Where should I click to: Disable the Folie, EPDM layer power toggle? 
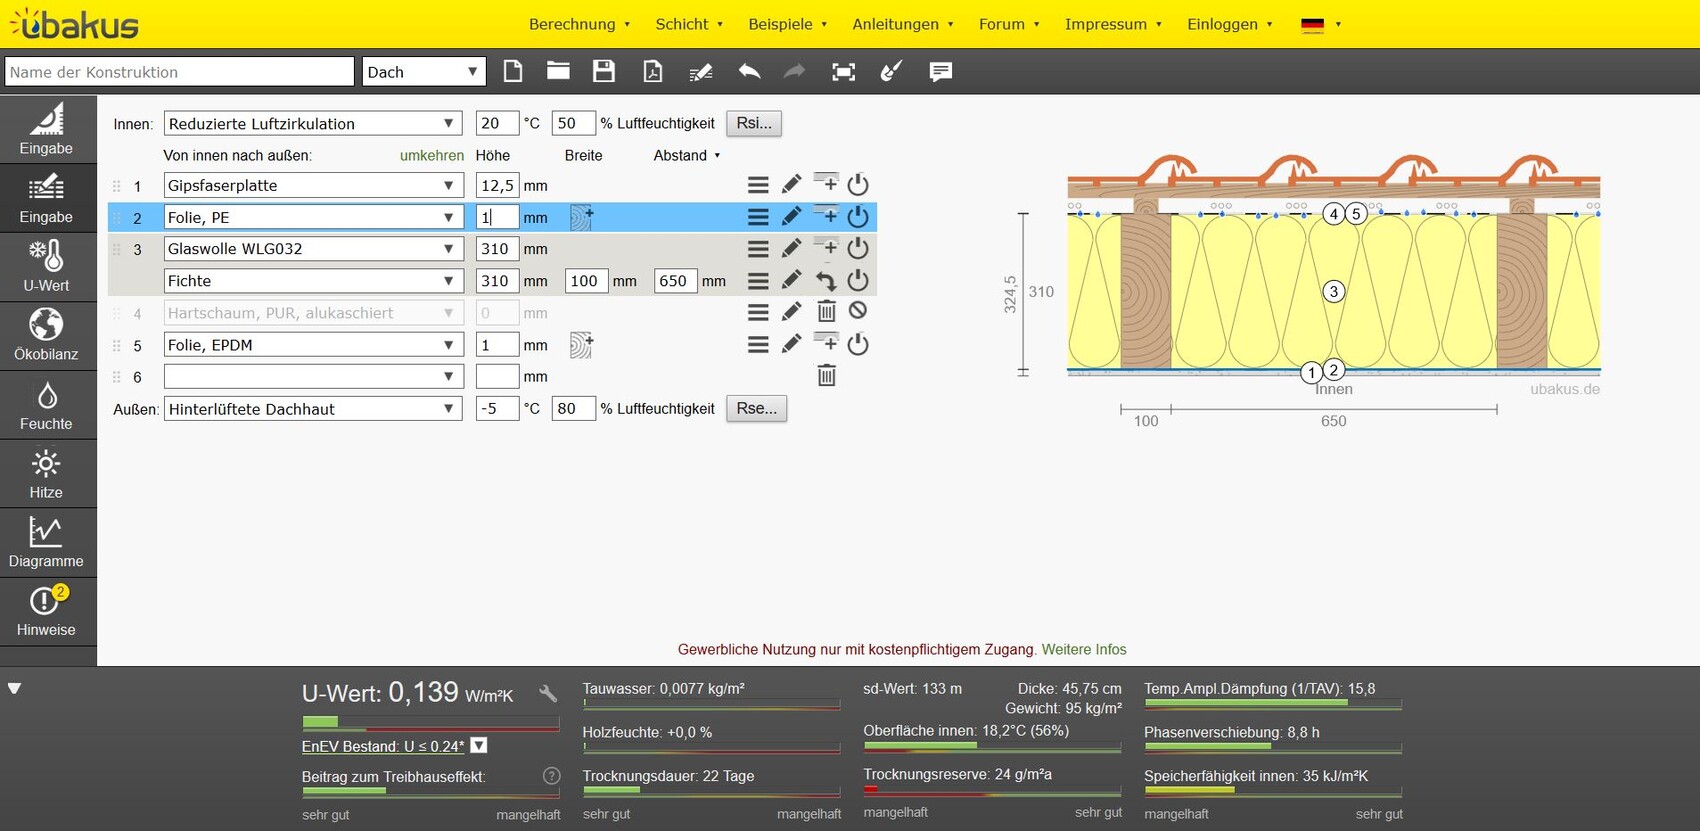tap(857, 344)
